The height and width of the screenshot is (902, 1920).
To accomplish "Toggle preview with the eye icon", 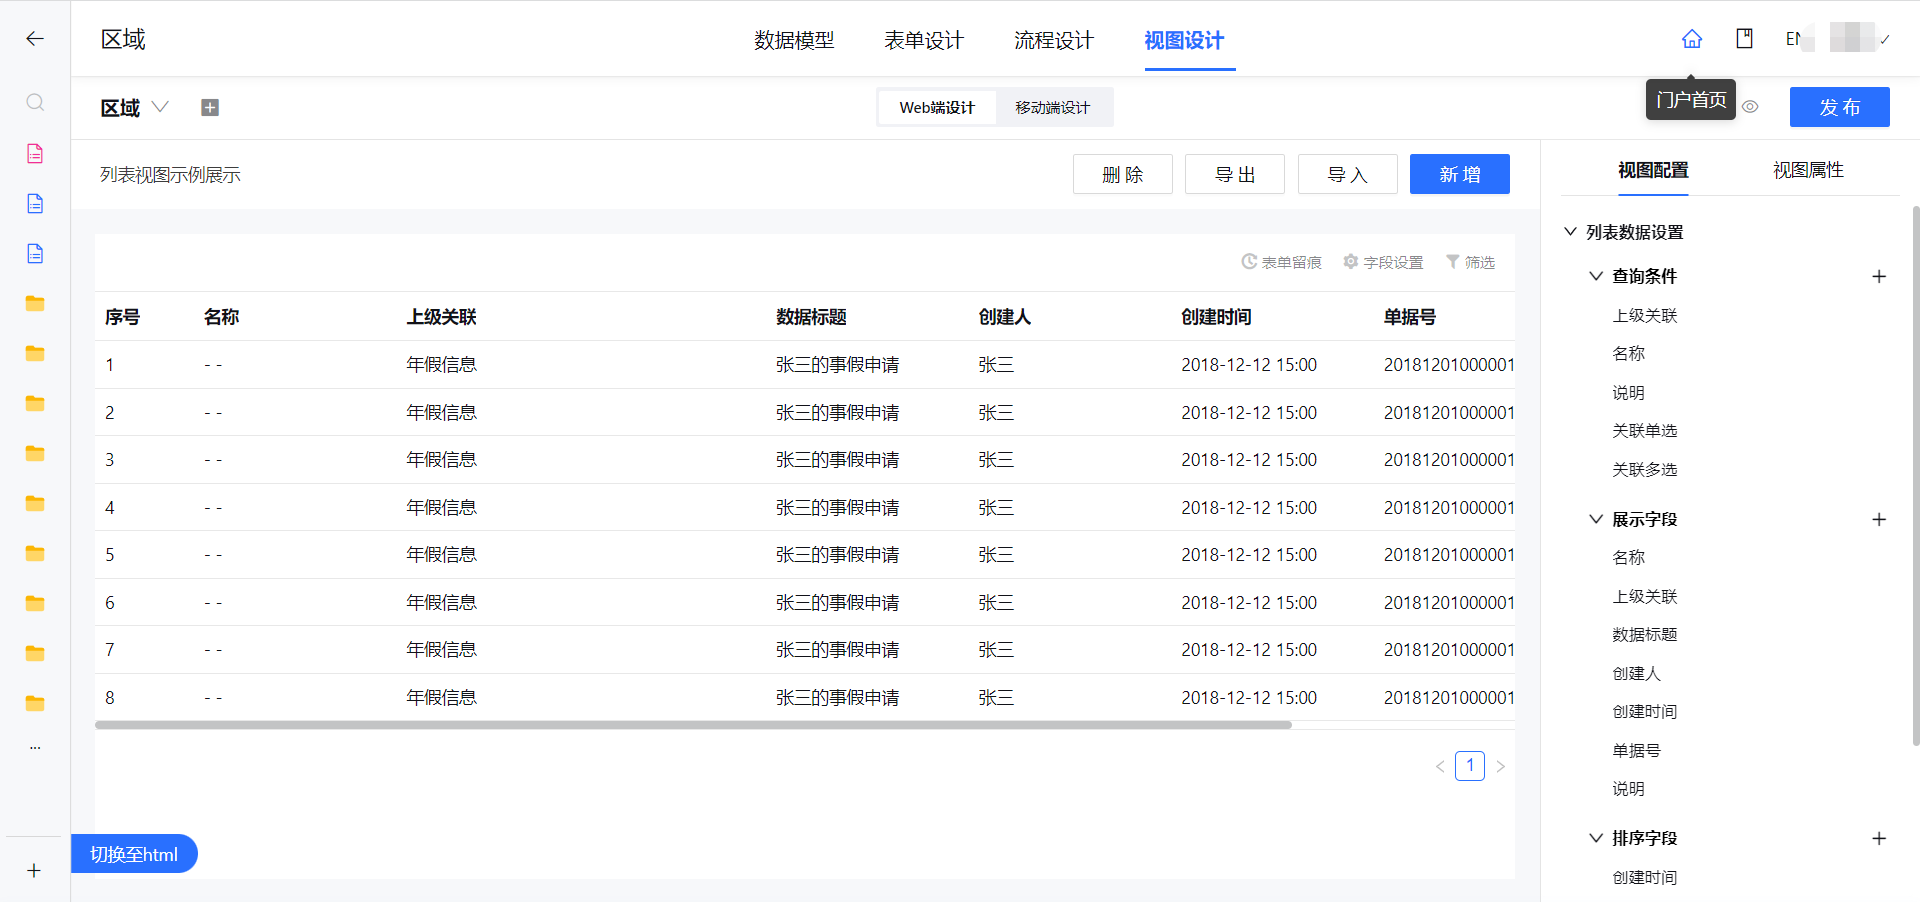I will (x=1750, y=106).
